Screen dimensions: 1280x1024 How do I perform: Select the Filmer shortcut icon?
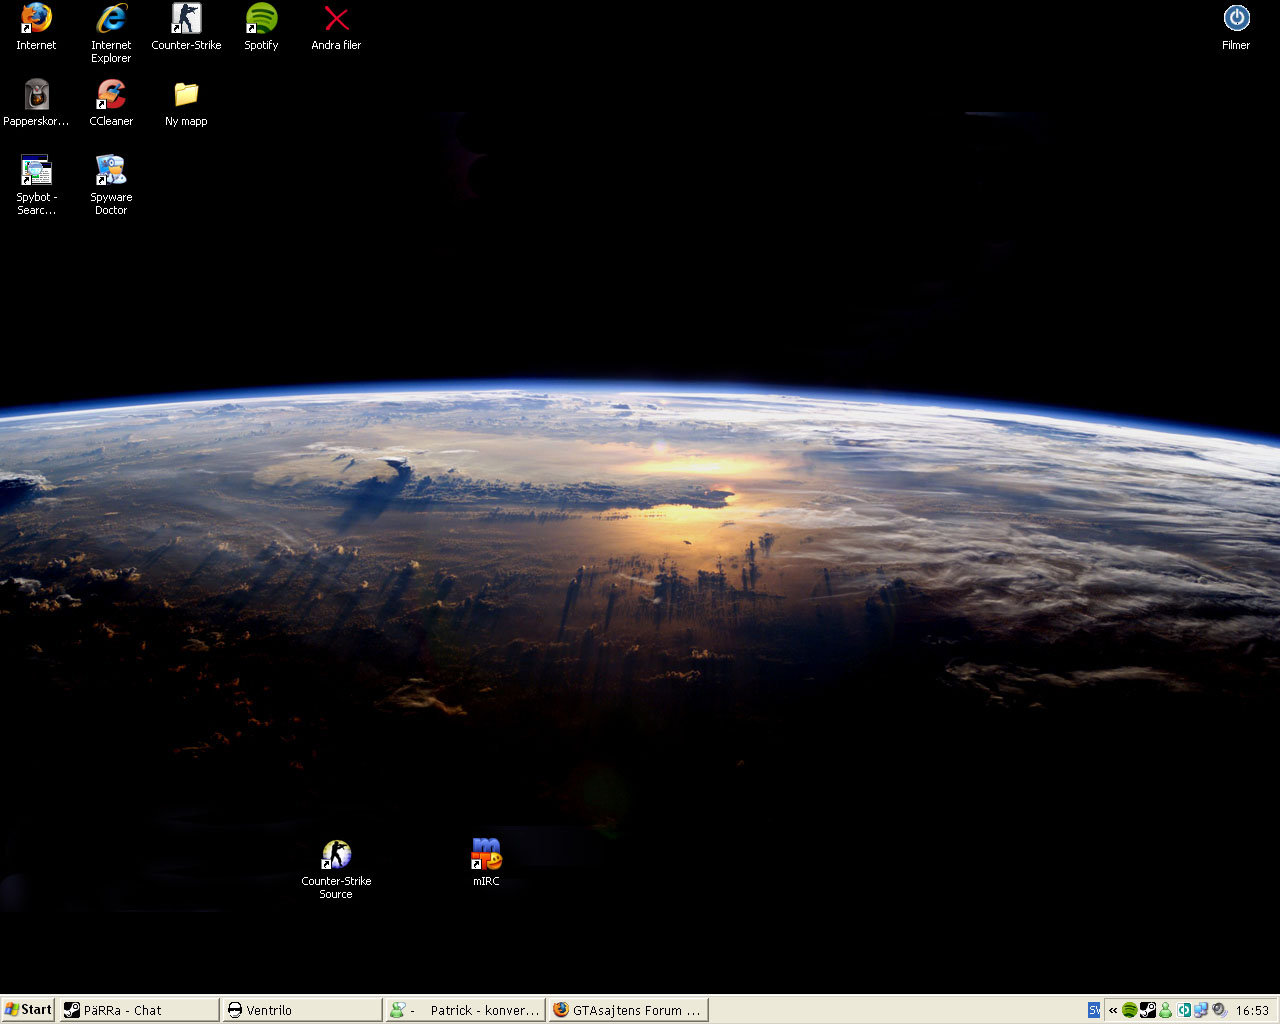point(1236,20)
